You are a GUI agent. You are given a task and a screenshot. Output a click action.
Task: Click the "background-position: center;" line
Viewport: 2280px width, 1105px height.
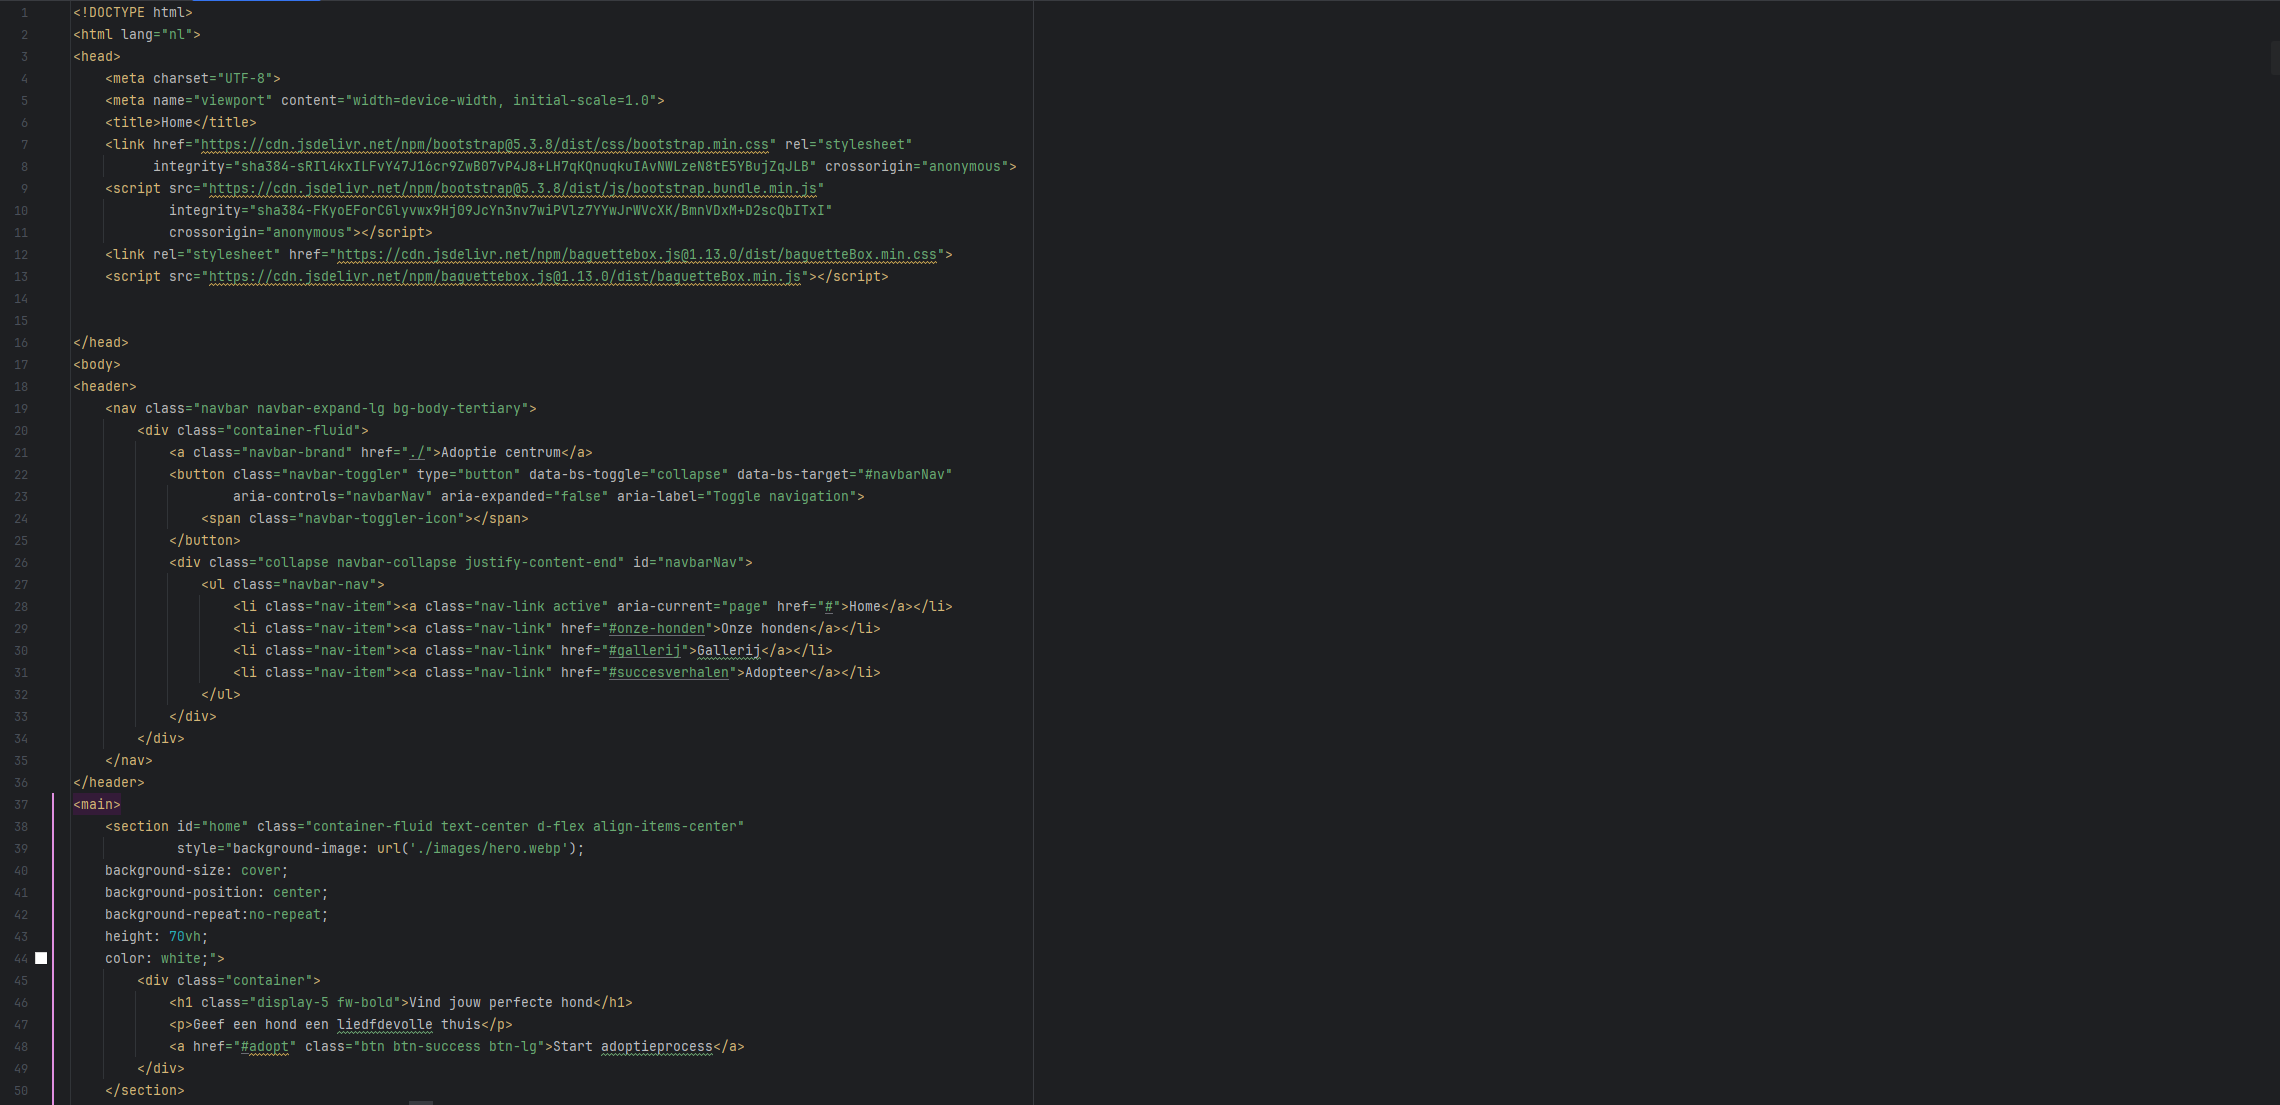tap(217, 893)
